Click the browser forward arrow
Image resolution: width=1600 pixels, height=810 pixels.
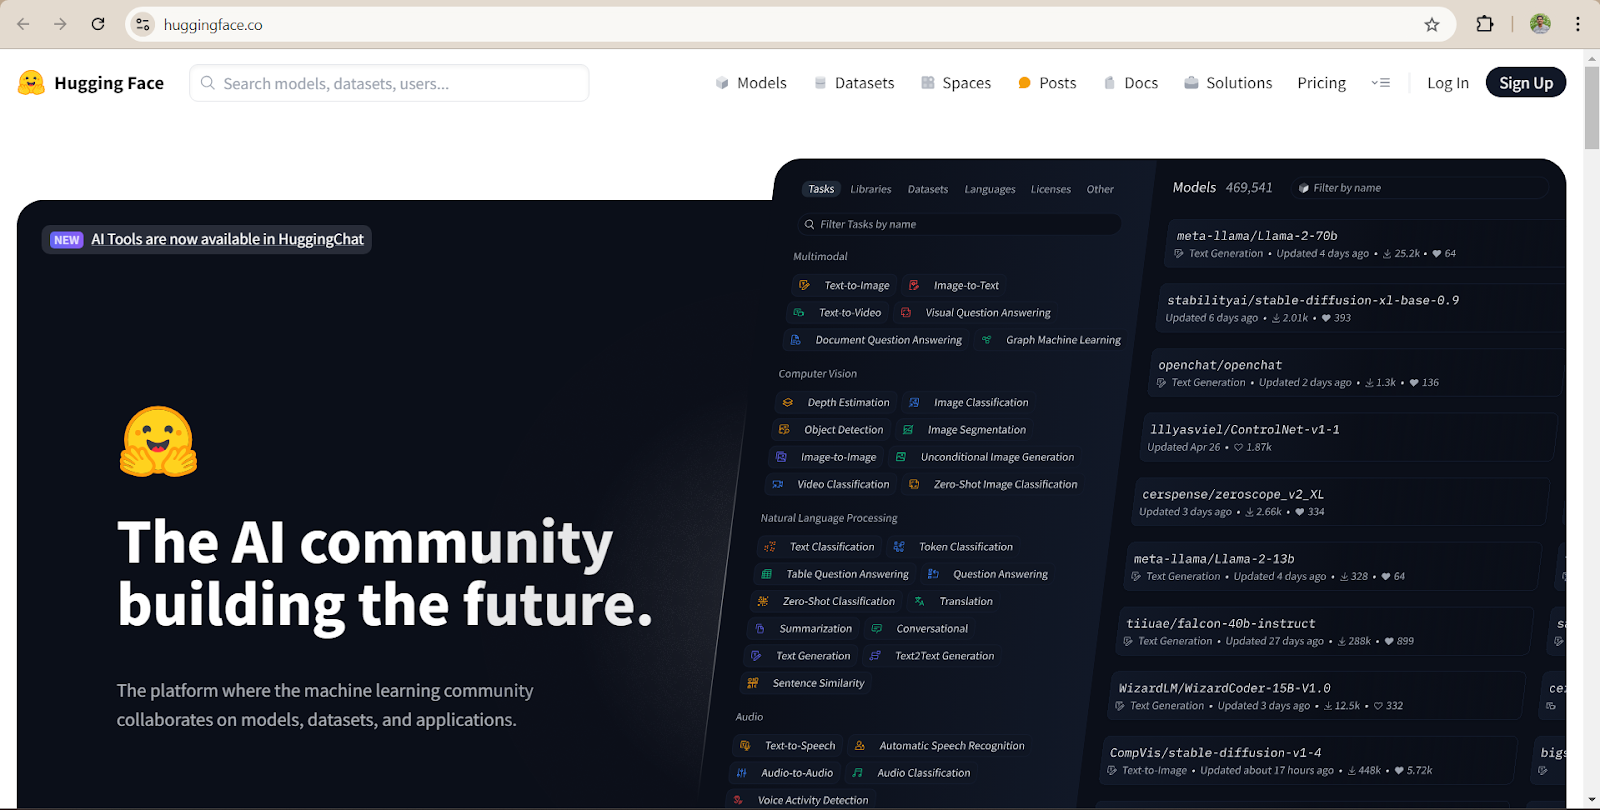[x=61, y=24]
